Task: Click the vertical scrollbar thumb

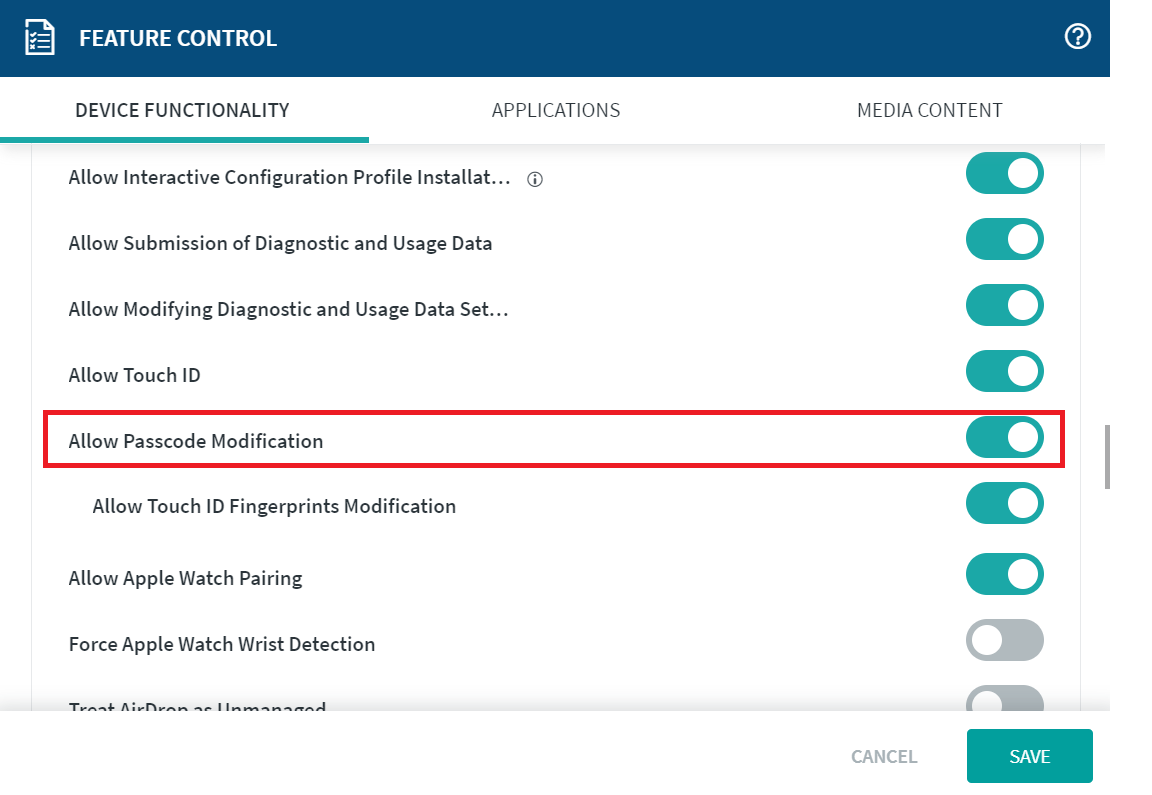Action: point(1107,457)
